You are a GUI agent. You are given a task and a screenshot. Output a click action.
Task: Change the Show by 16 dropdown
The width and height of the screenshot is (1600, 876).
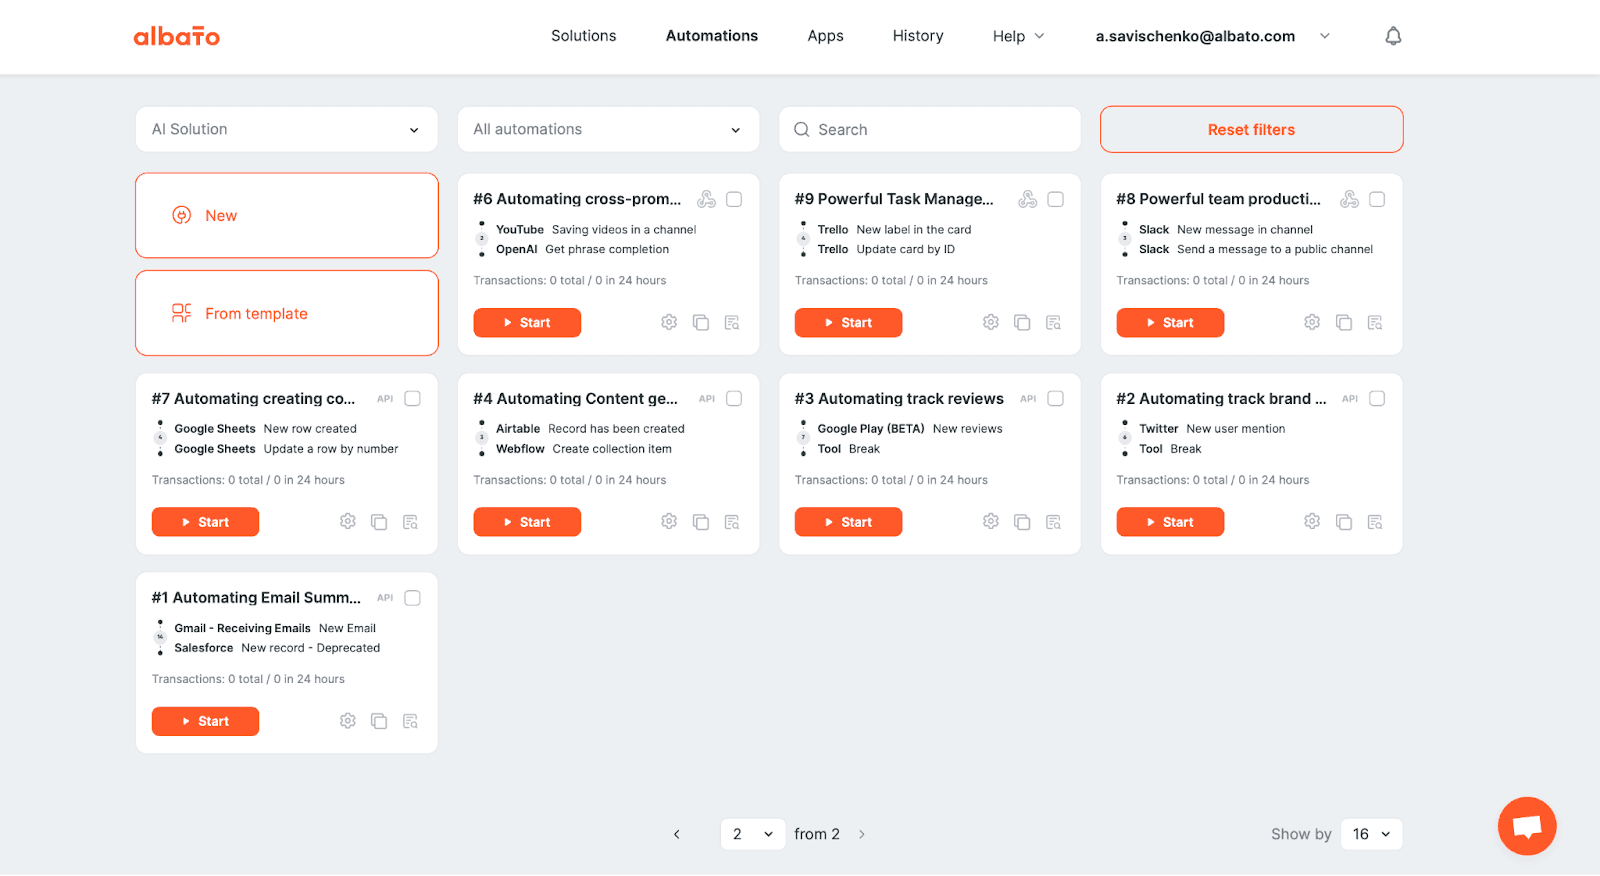click(1371, 834)
